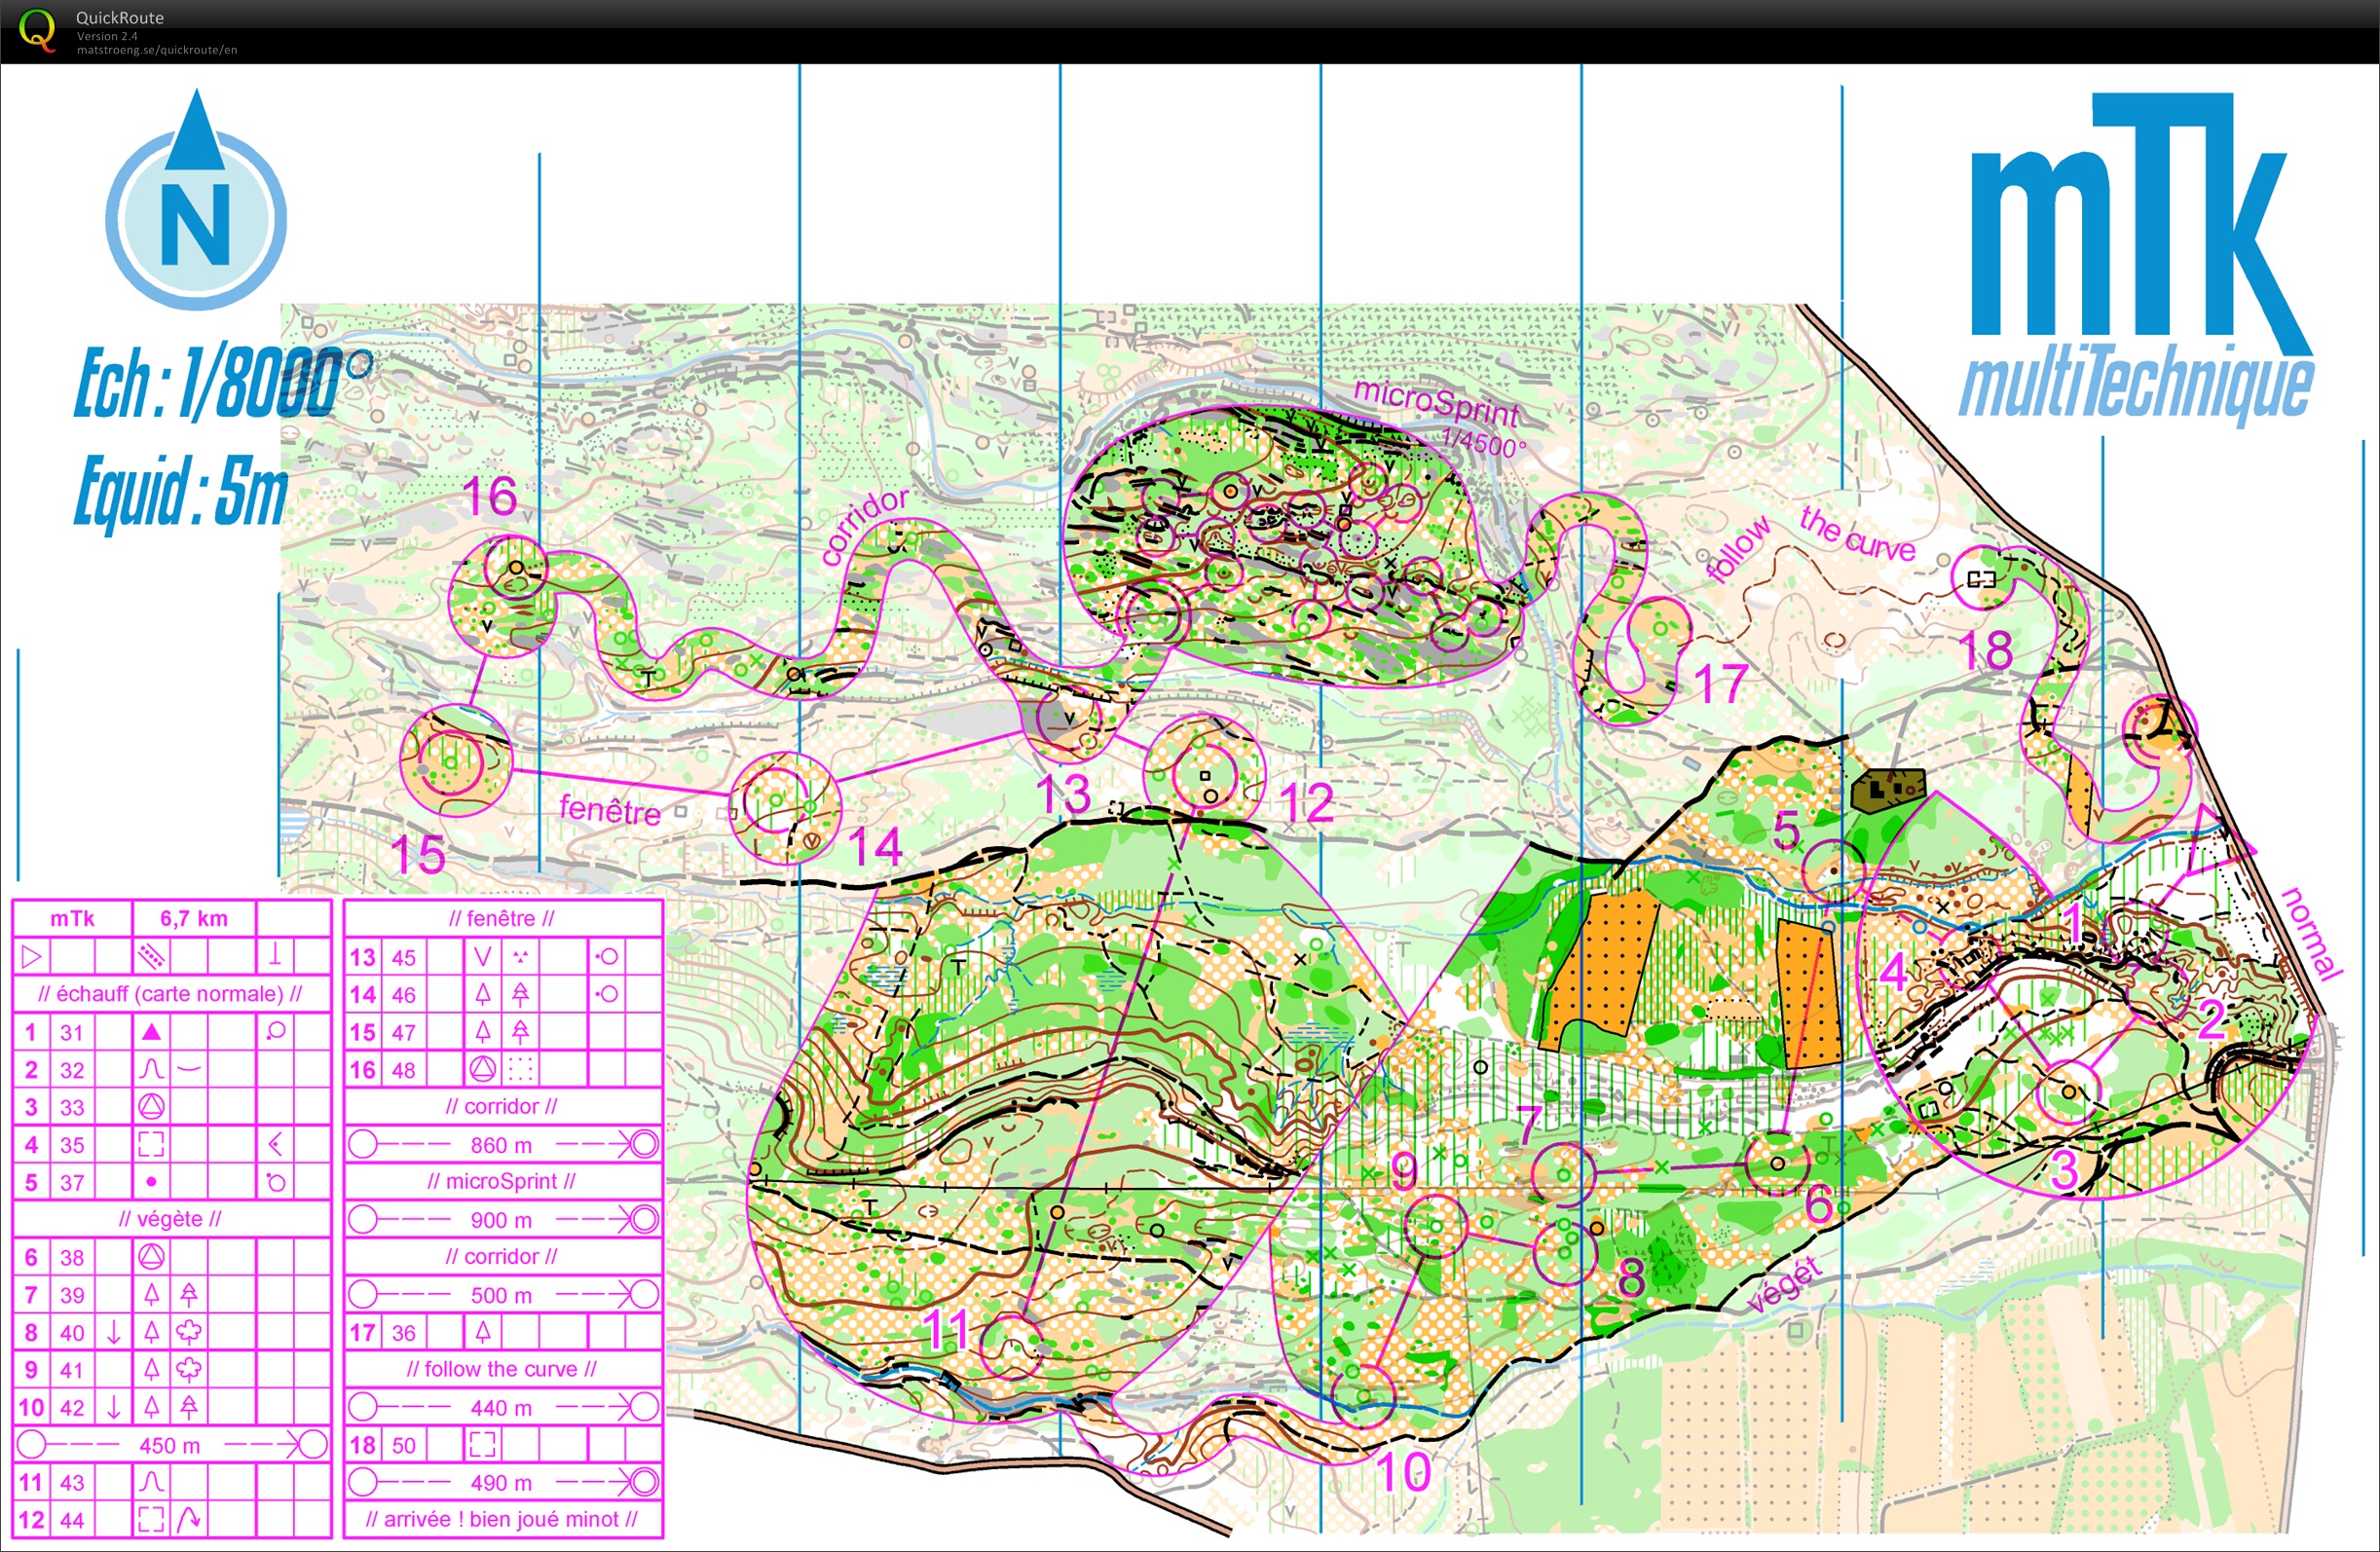The height and width of the screenshot is (1552, 2380).
Task: Click the 'corridor' label on the map
Action: point(865,527)
